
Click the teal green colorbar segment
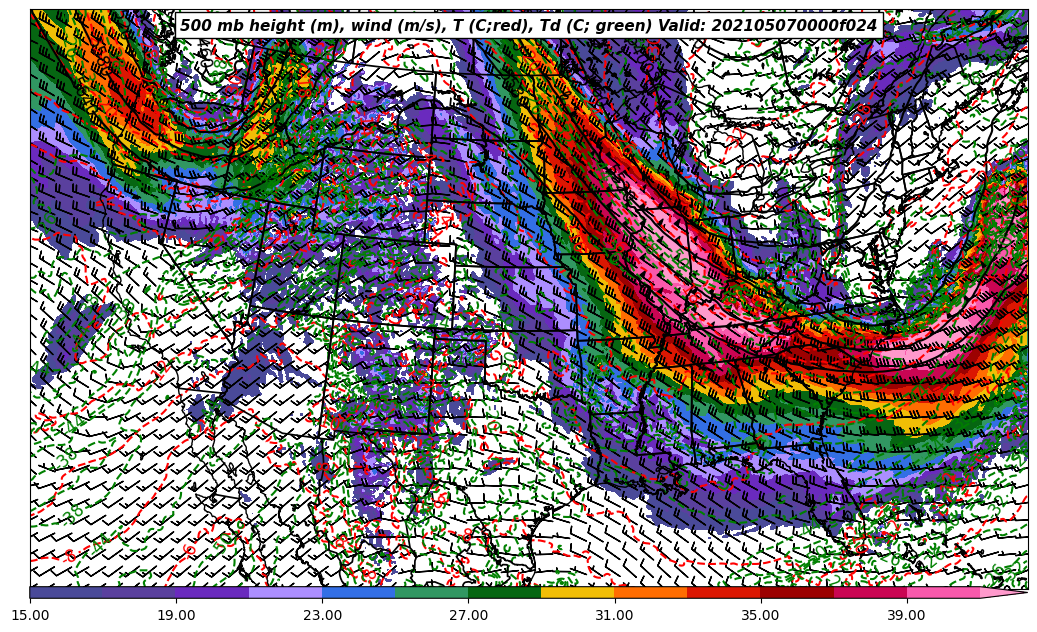[431, 592]
